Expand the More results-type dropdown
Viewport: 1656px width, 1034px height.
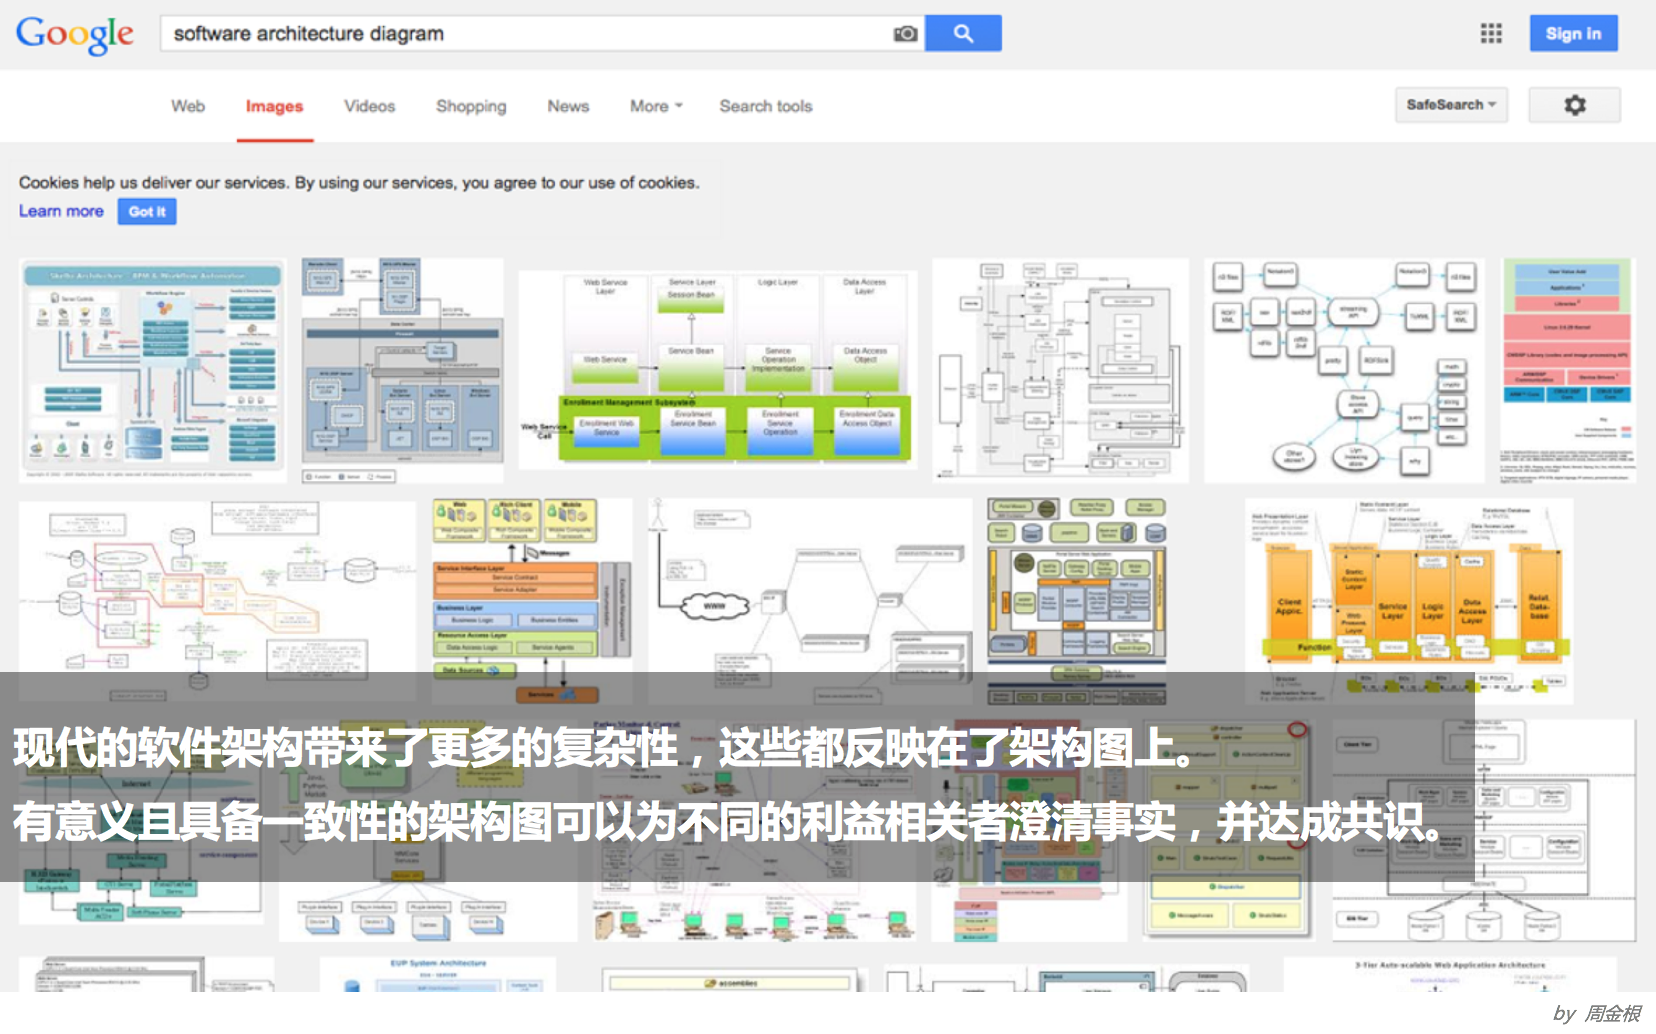(654, 106)
